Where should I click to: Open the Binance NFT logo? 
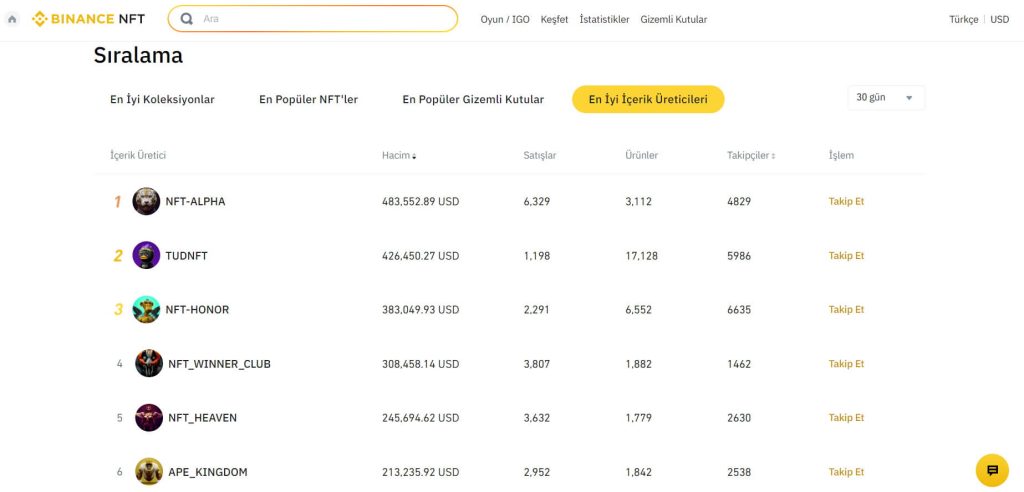tap(88, 19)
